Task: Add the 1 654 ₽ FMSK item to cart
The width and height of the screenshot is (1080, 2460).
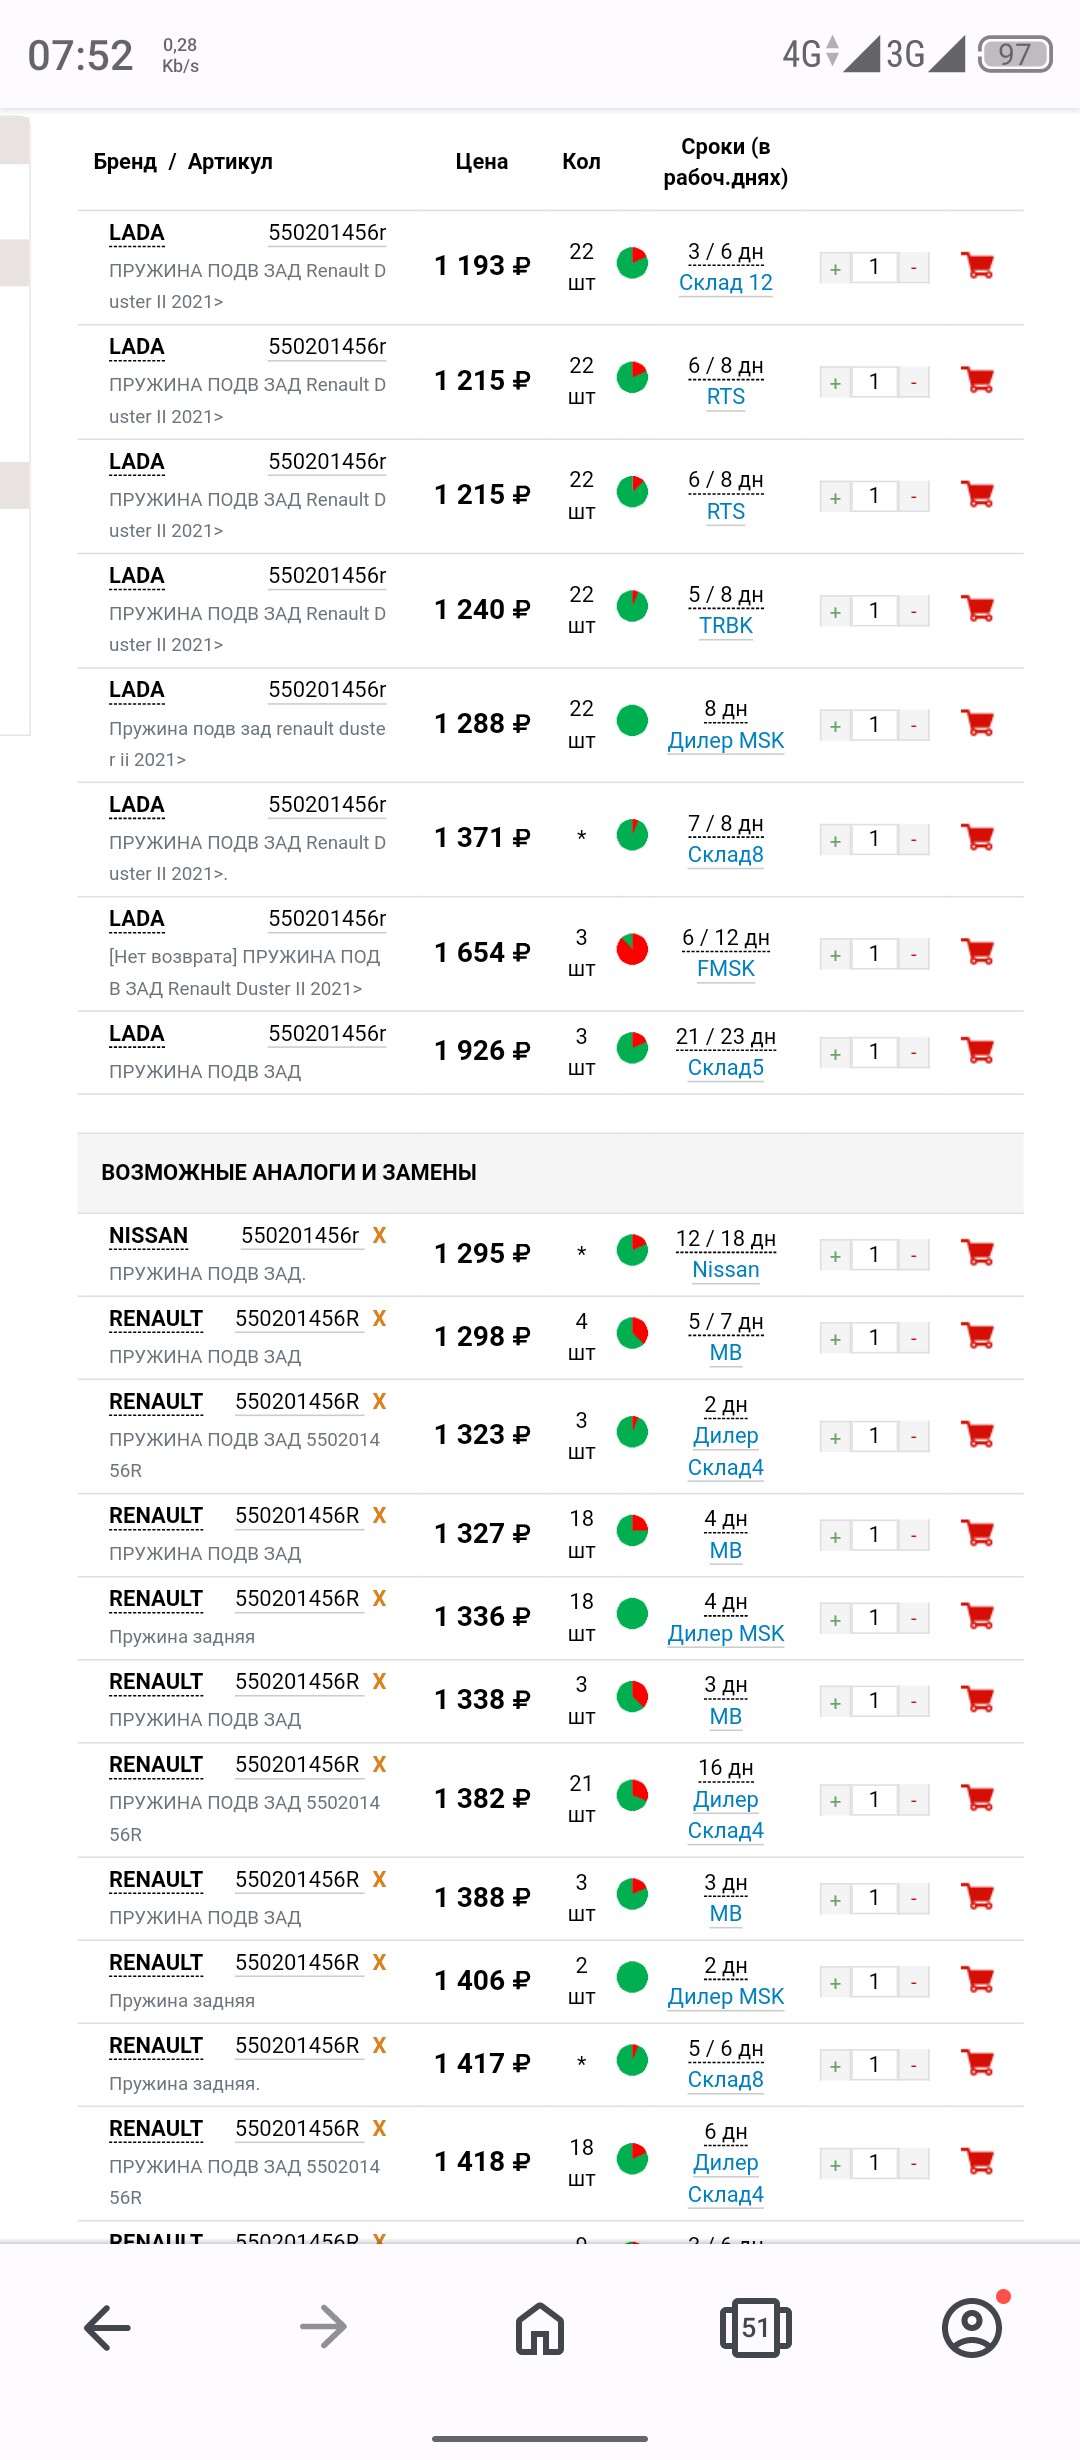Action: coord(977,952)
